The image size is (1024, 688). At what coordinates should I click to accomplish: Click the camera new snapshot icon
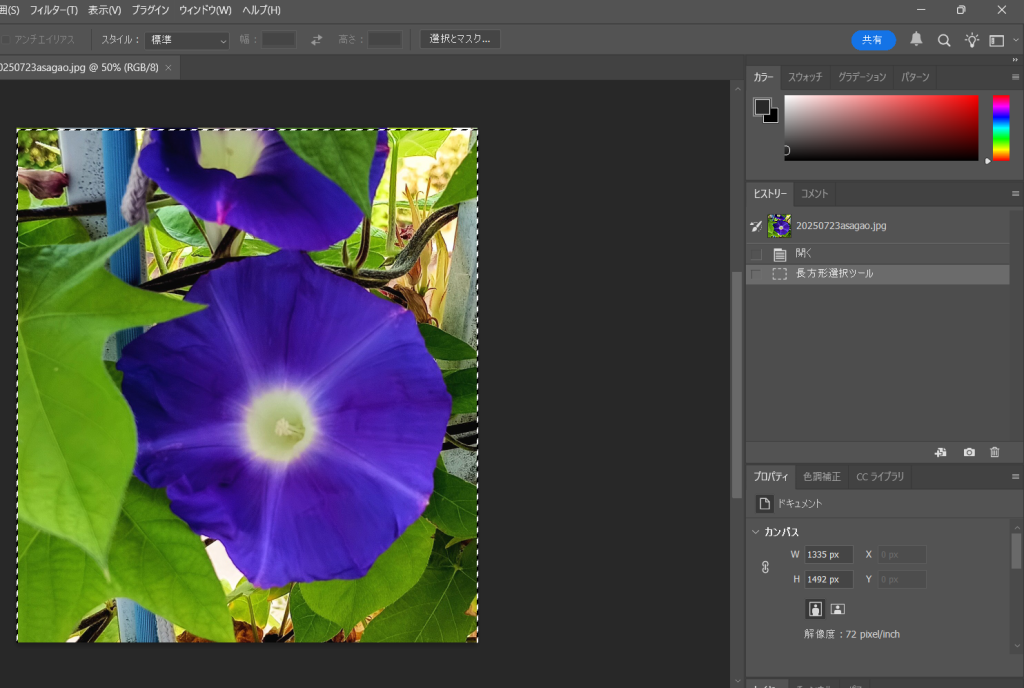pos(969,452)
